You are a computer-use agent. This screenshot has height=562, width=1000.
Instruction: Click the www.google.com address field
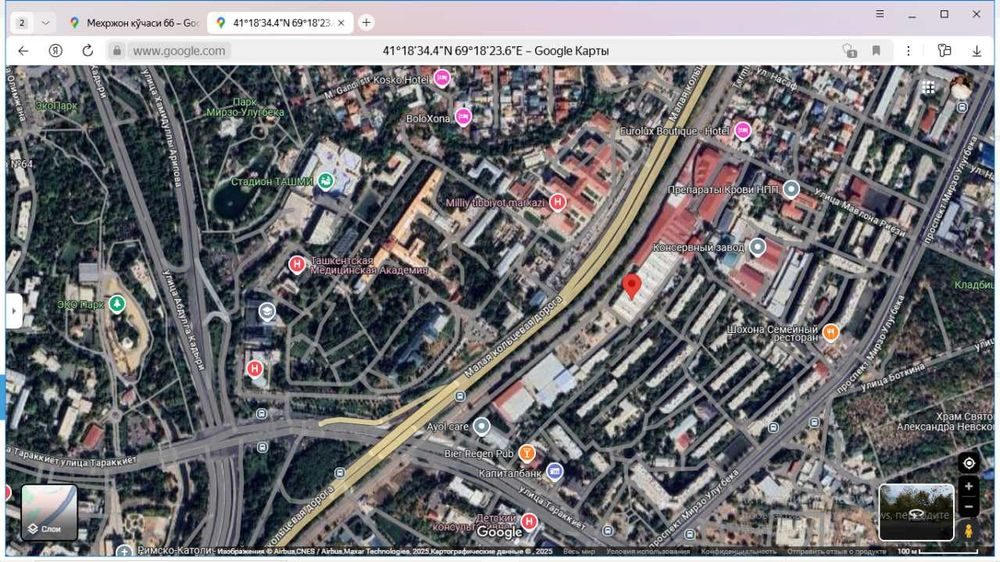point(179,51)
